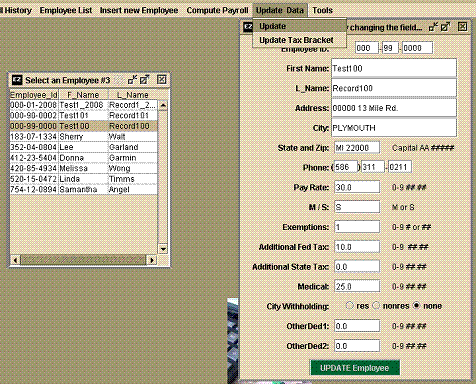
Task: Click the First Name input field
Action: pos(394,68)
